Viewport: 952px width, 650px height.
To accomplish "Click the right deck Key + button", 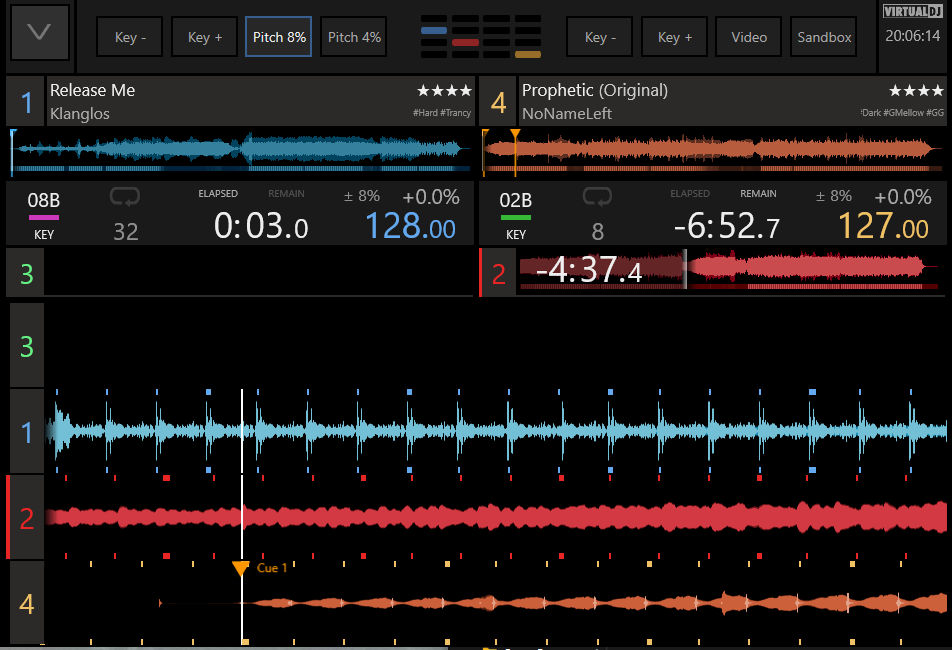I will click(675, 37).
